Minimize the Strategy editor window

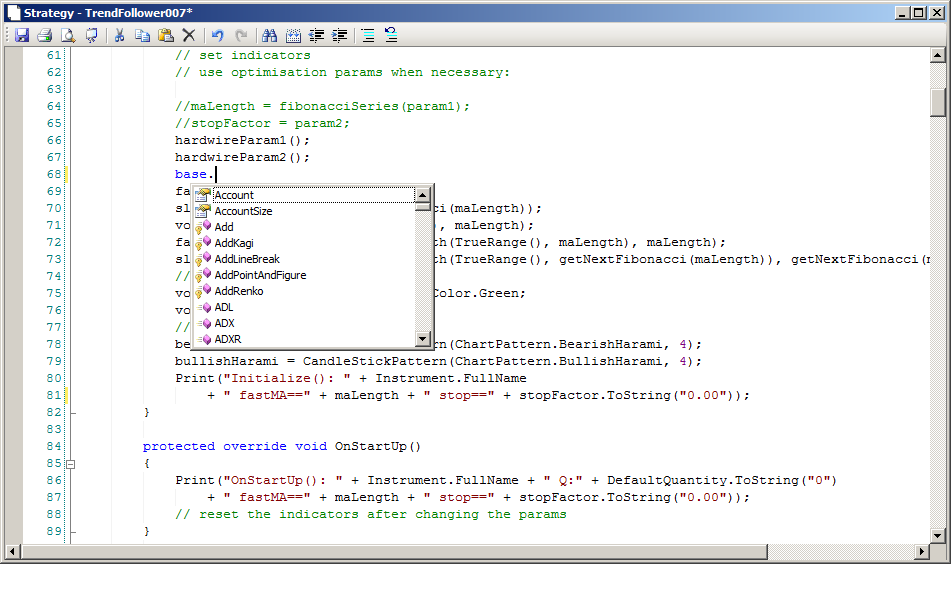(x=903, y=13)
